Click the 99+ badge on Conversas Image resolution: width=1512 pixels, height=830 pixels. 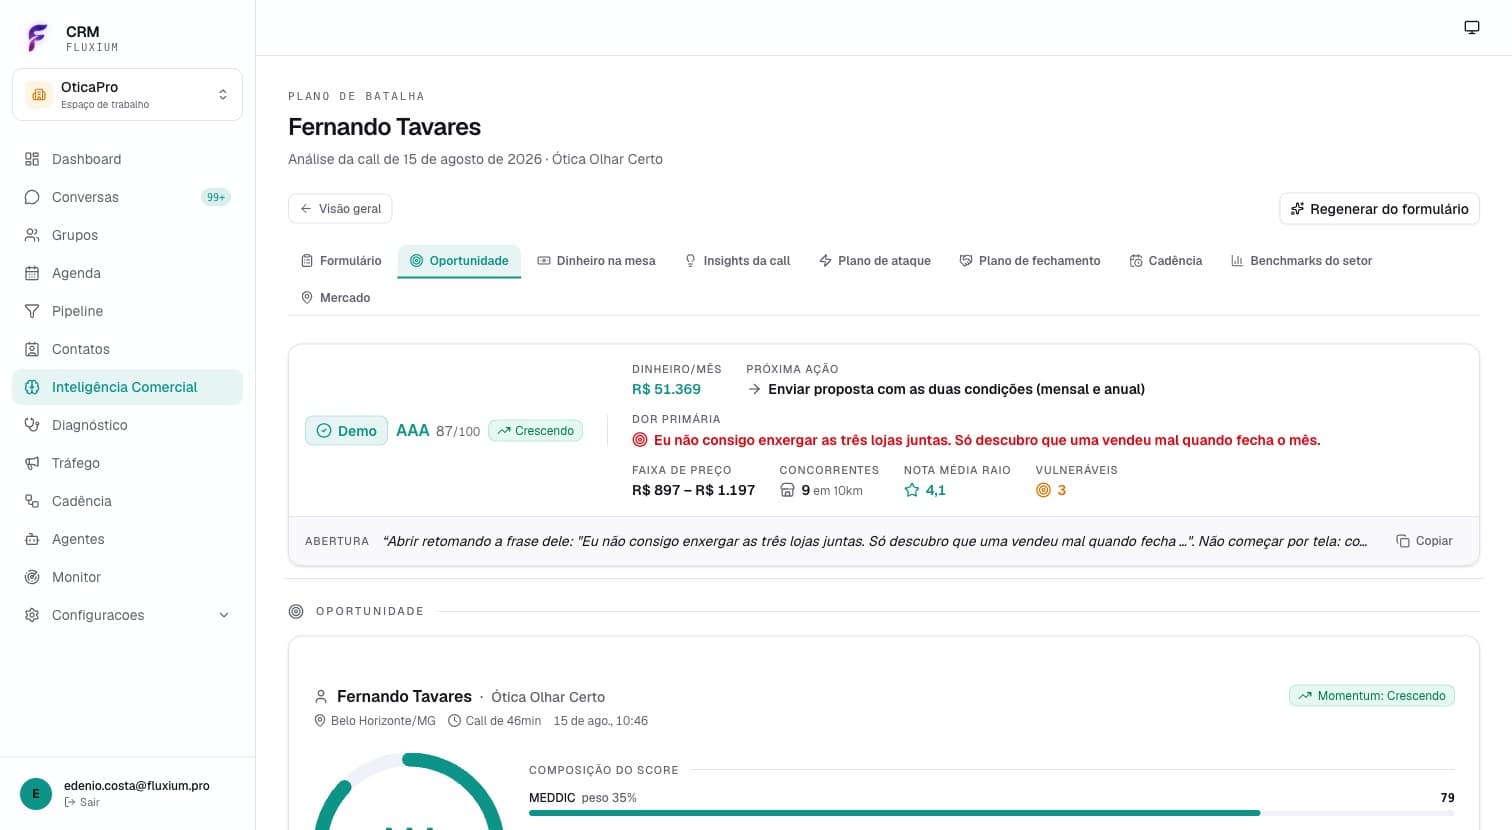216,197
